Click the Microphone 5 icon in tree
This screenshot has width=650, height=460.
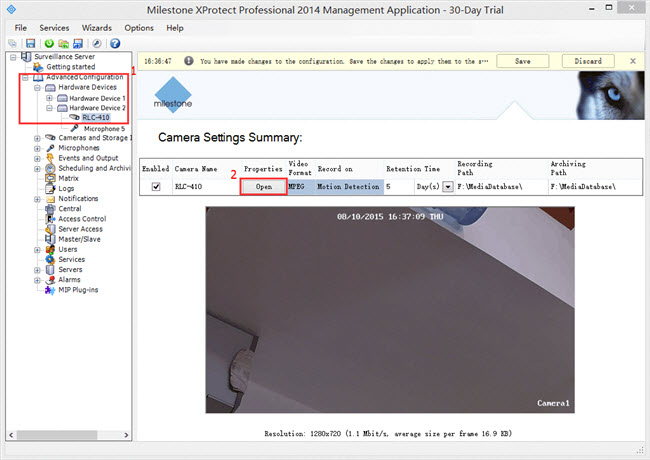75,128
